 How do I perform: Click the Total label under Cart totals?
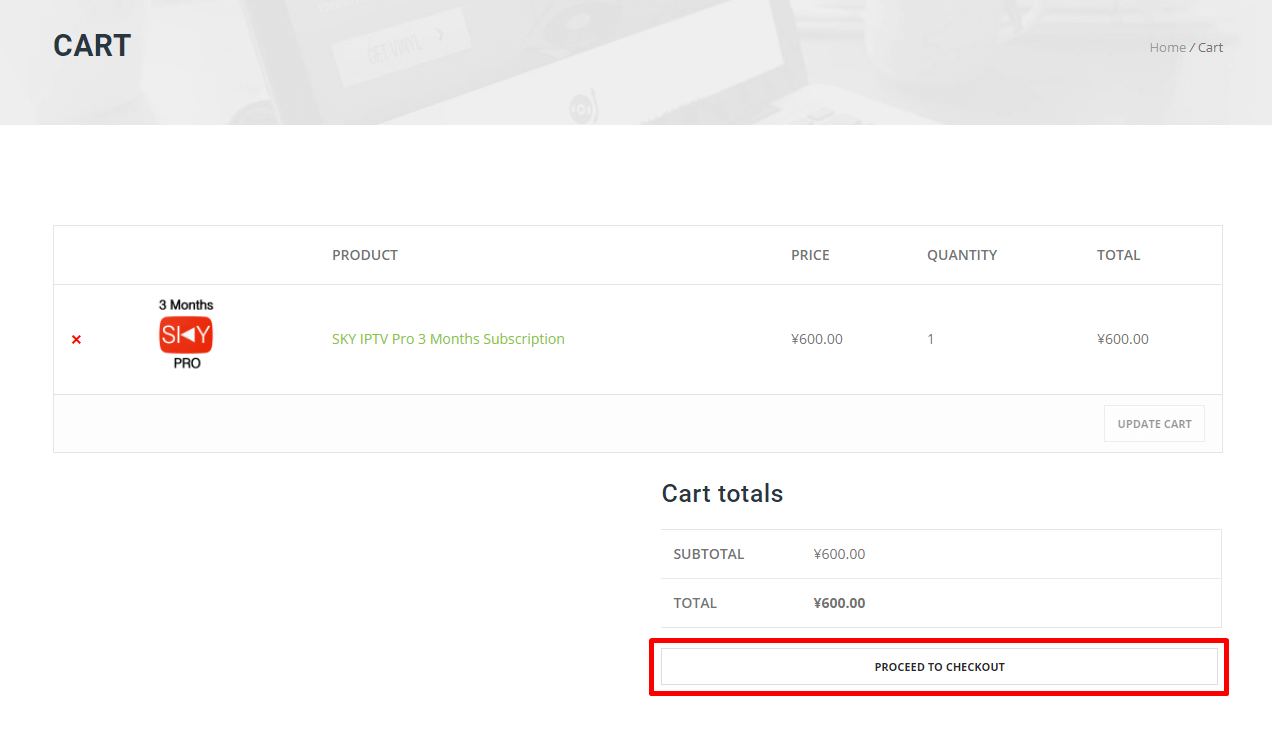click(695, 603)
